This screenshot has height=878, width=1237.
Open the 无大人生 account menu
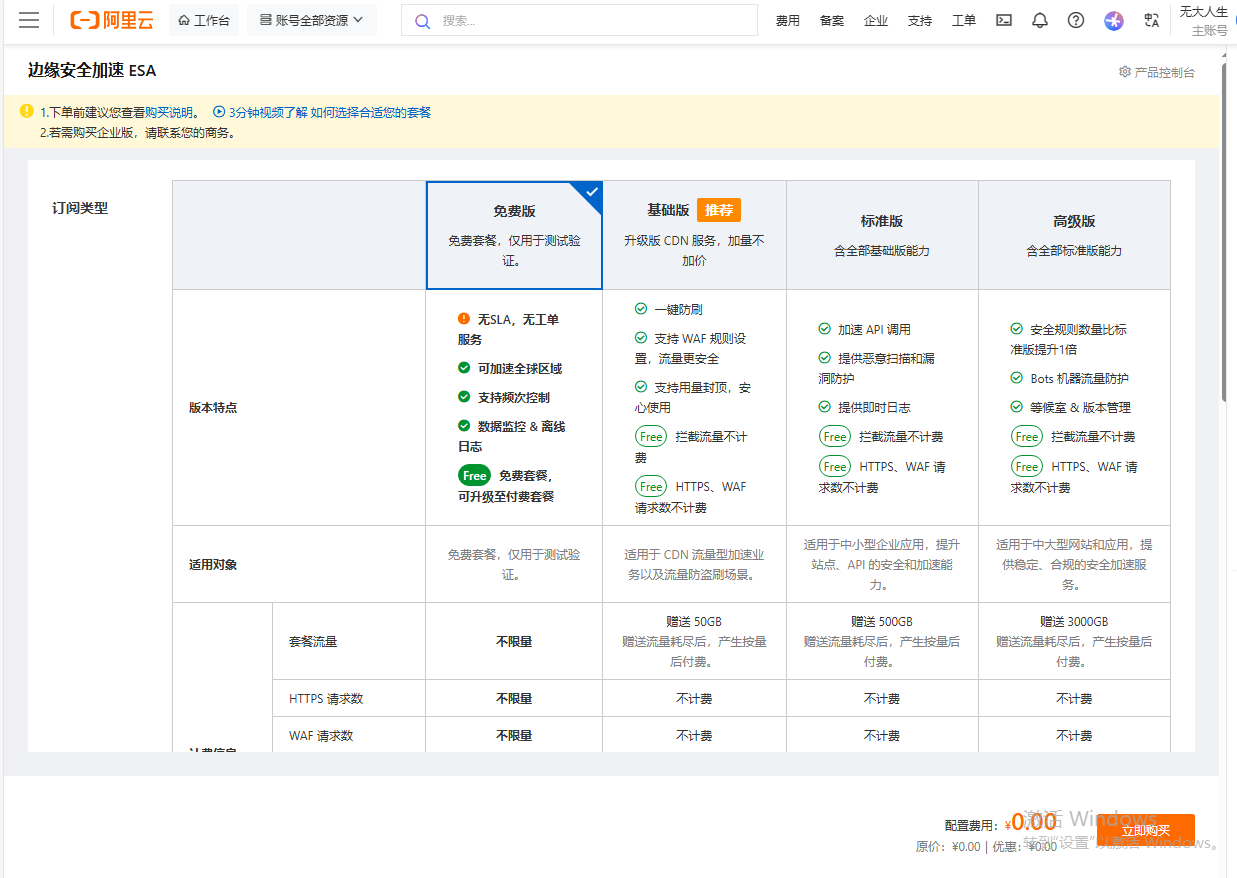[x=1203, y=20]
